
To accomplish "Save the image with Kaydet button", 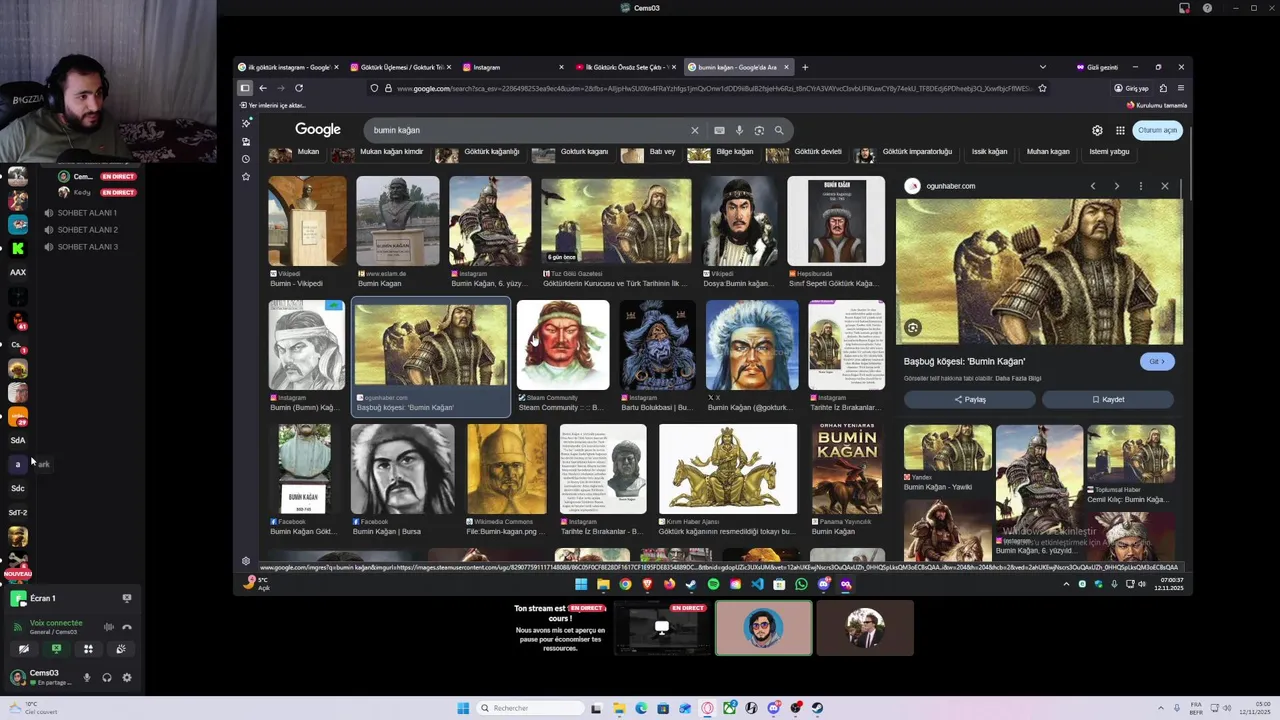I will click(1108, 399).
